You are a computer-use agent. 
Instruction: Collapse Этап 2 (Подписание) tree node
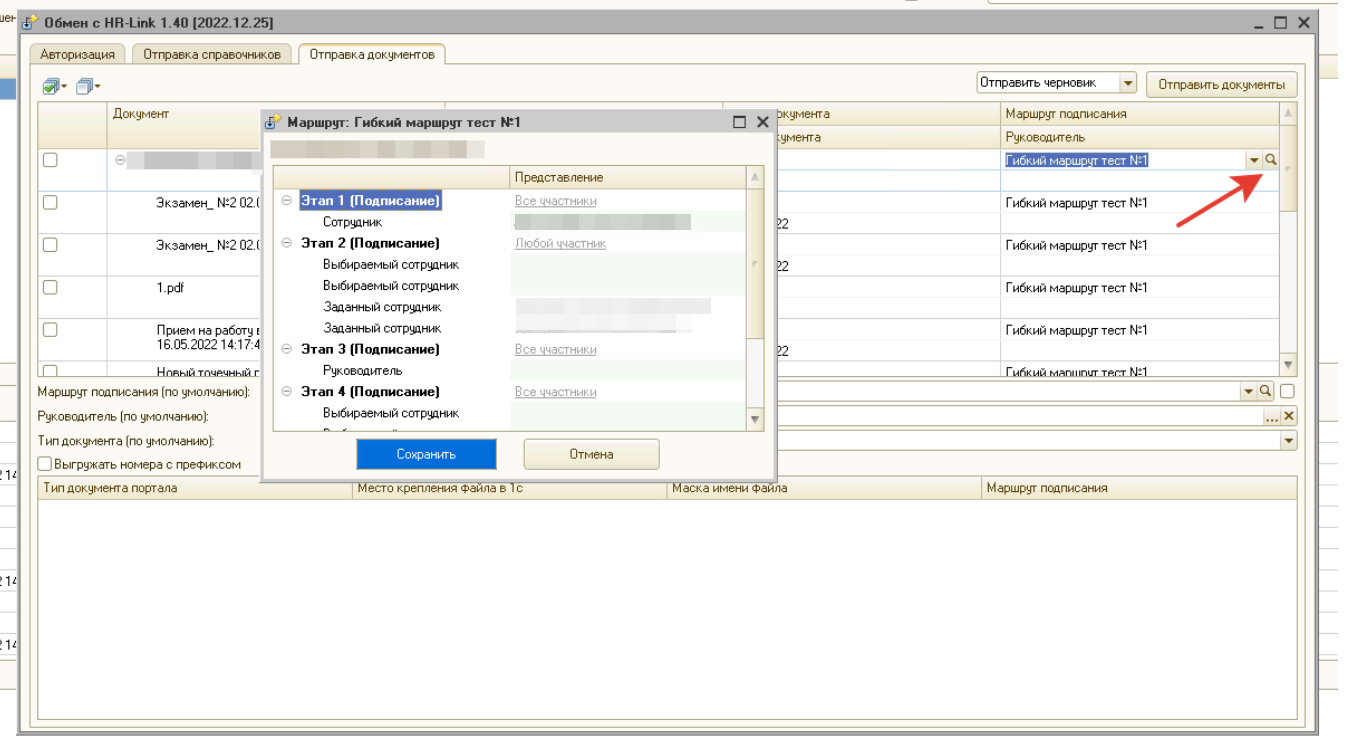[x=287, y=243]
